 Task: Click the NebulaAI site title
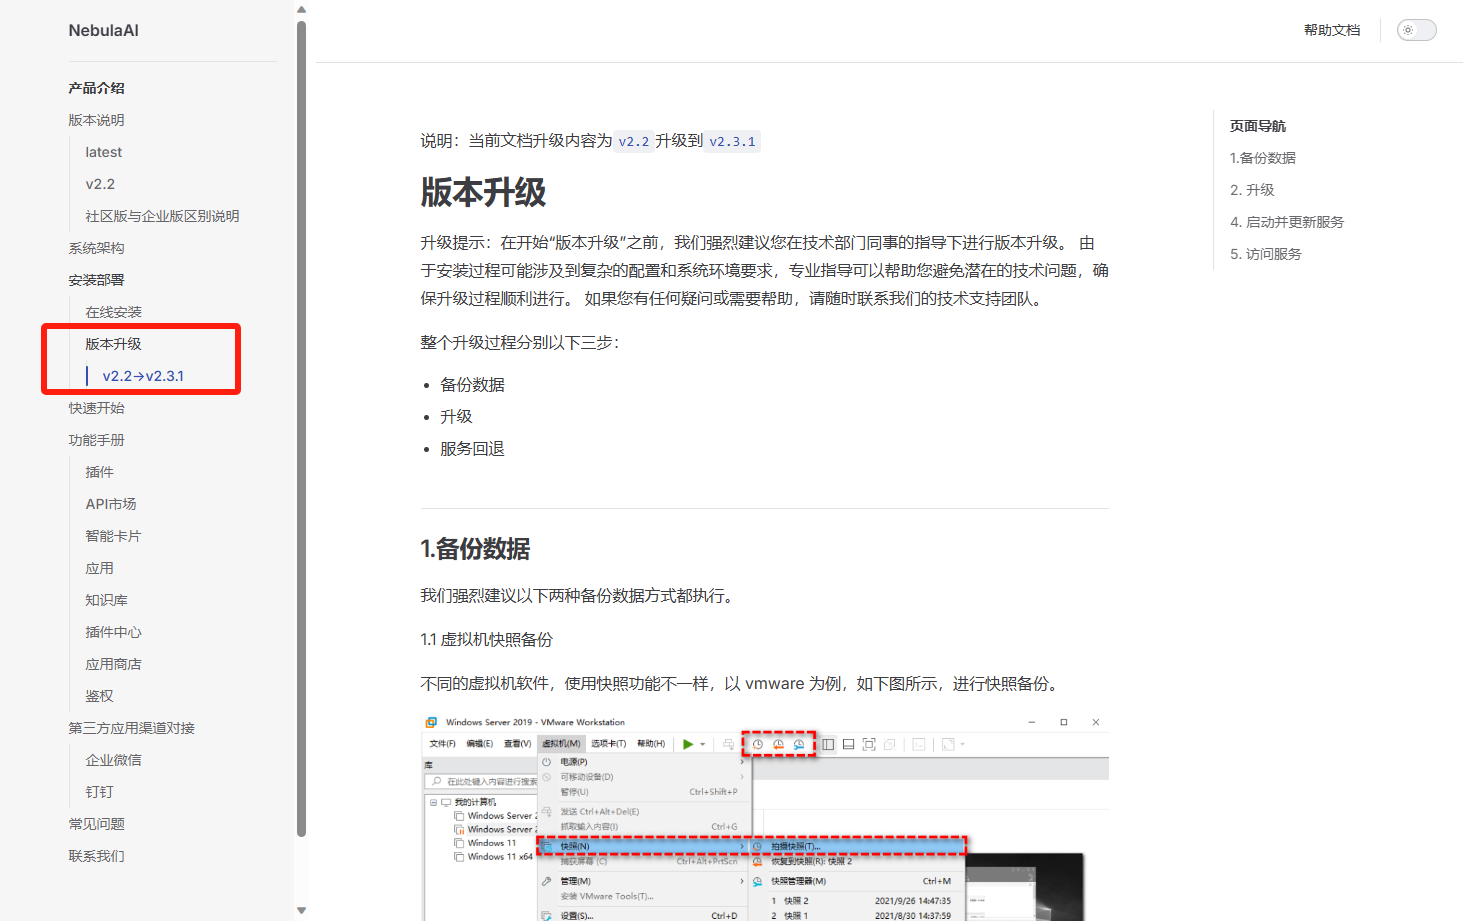coord(103,30)
